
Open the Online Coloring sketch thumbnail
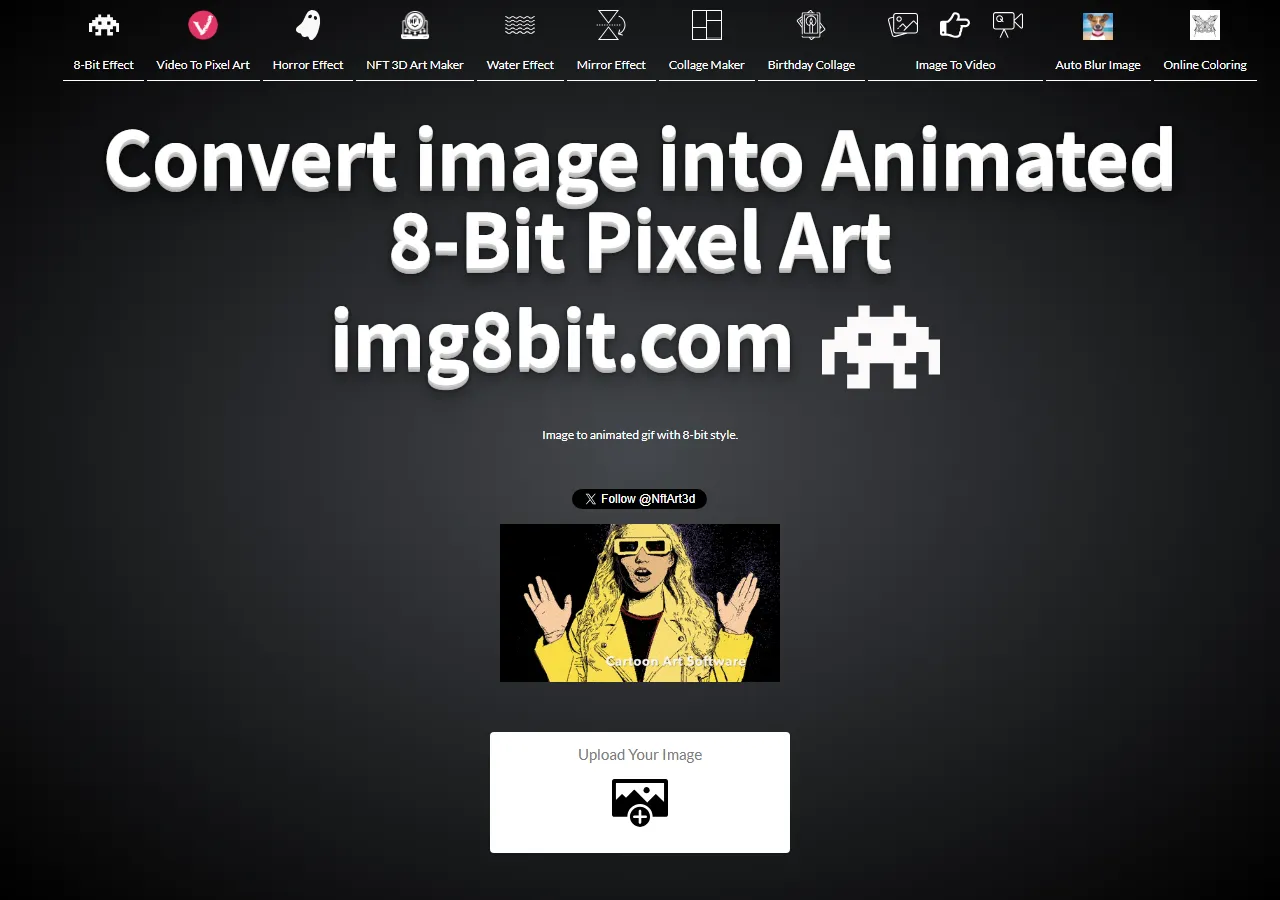tap(1205, 25)
